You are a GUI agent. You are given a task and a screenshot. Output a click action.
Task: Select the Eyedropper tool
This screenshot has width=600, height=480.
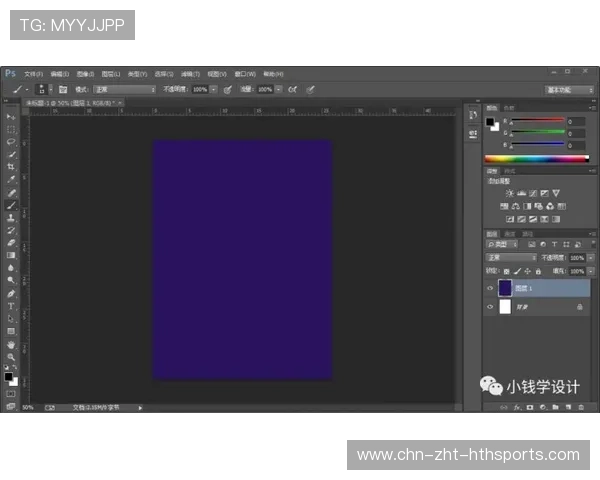12,180
